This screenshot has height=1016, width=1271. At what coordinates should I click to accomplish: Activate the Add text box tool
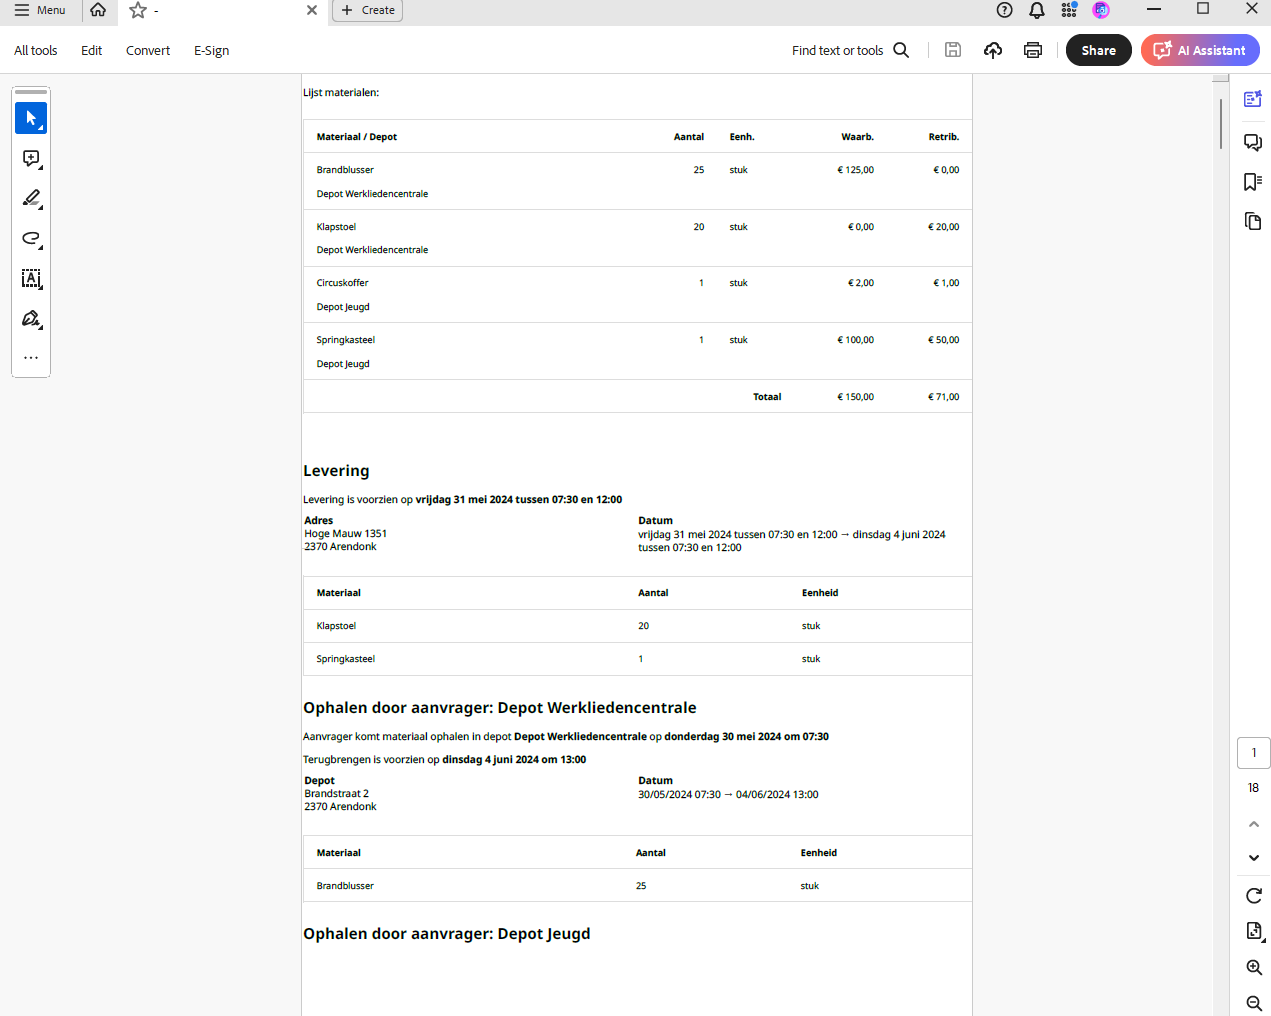(31, 279)
